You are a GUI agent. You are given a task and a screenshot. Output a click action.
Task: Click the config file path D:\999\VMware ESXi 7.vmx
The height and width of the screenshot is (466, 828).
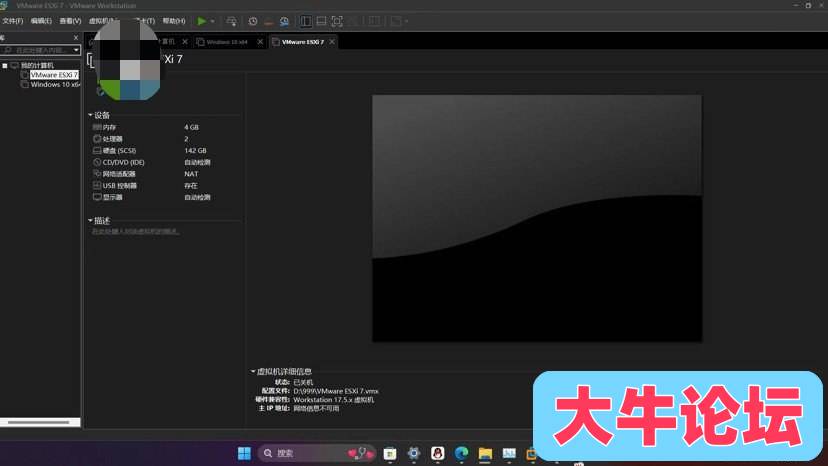pos(336,392)
